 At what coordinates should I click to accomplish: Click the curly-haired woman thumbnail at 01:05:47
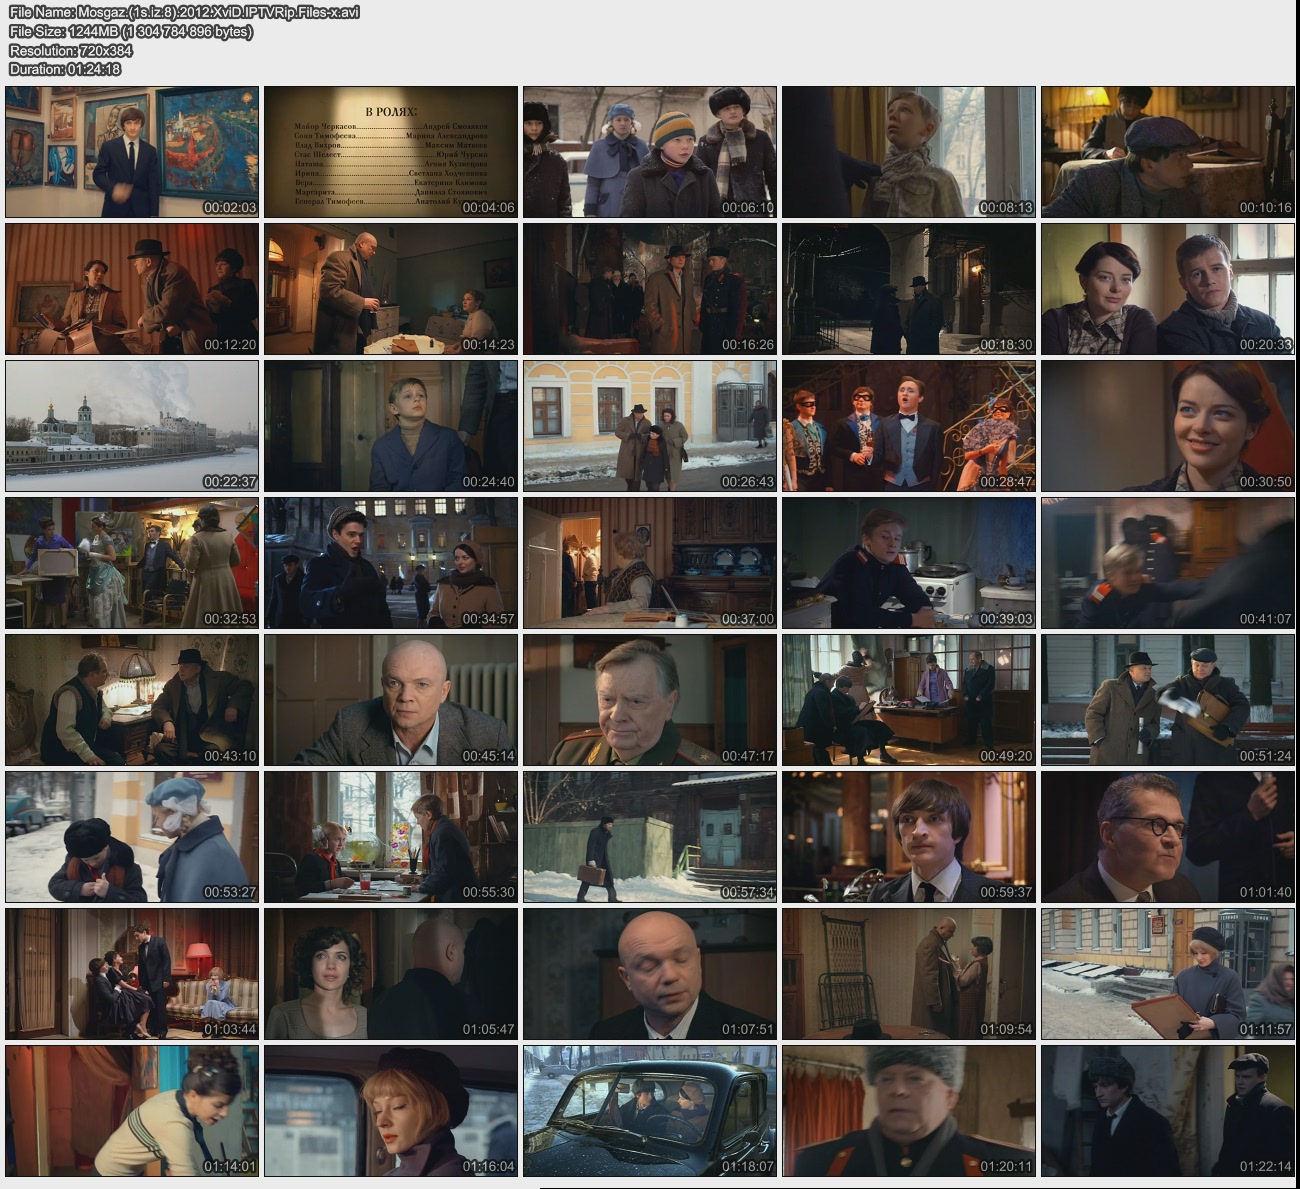[x=391, y=974]
